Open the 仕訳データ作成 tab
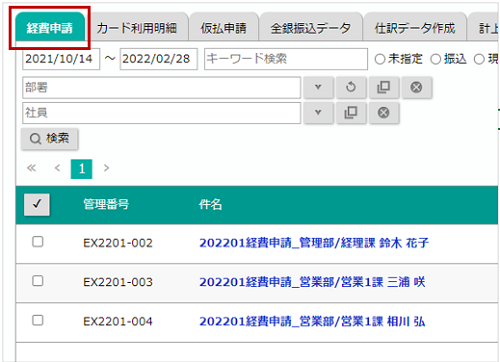 click(x=415, y=28)
